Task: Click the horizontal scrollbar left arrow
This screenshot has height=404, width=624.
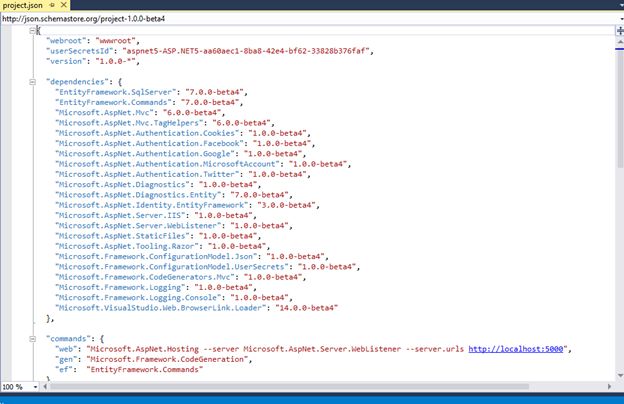Action: tap(45, 386)
